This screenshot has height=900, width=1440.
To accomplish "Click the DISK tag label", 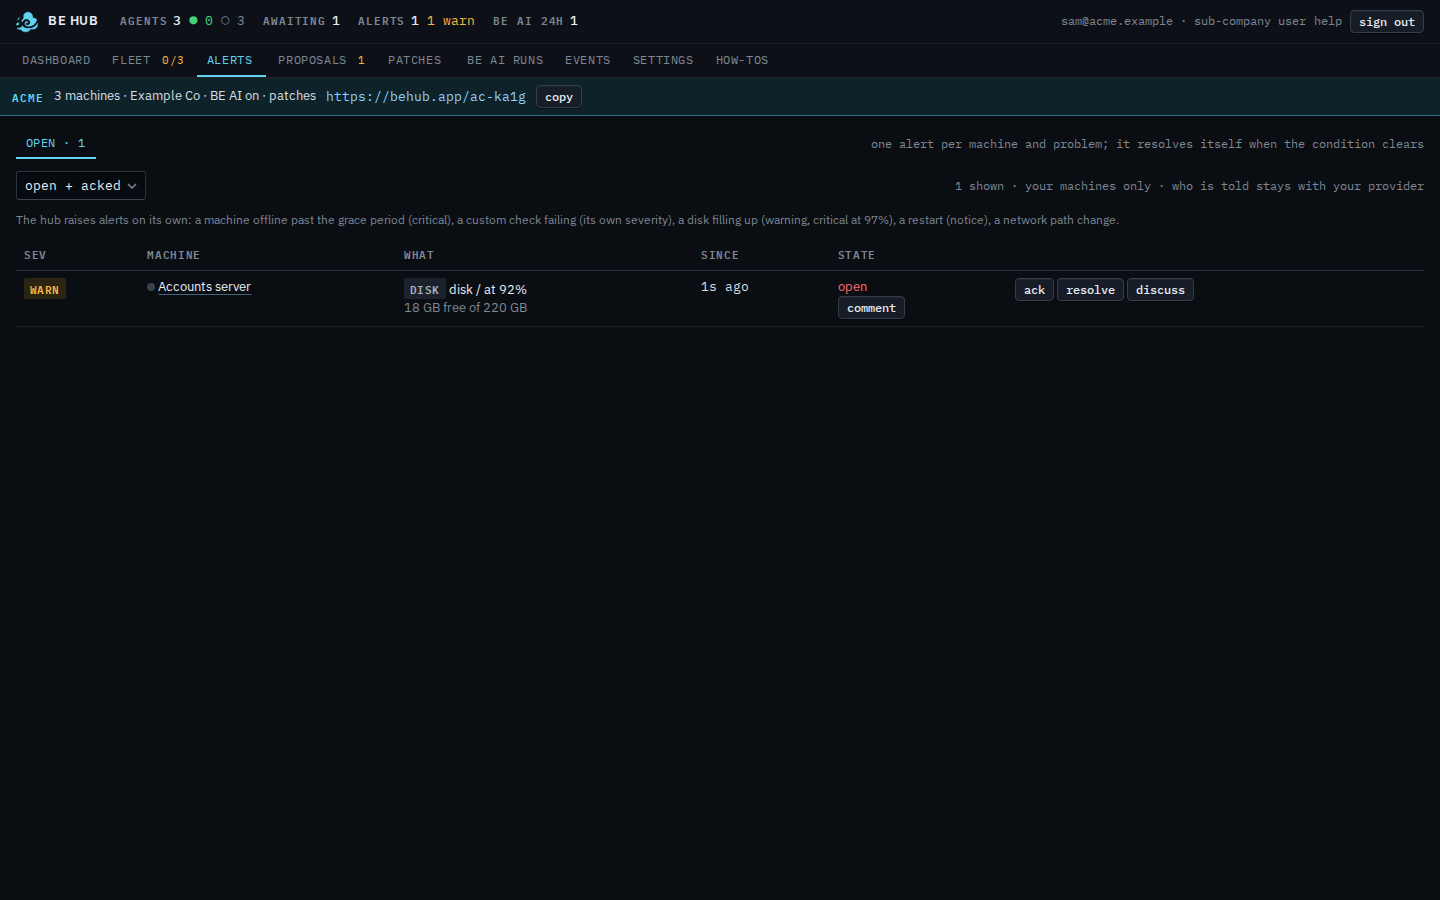I will click(x=424, y=290).
